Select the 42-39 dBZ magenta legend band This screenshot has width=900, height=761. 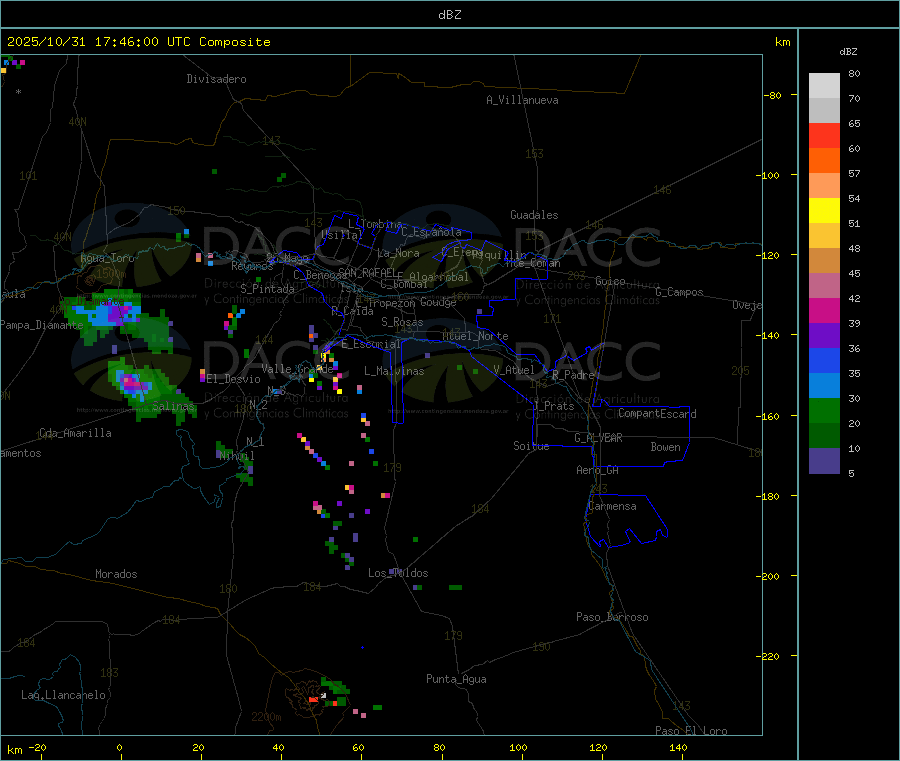(824, 310)
